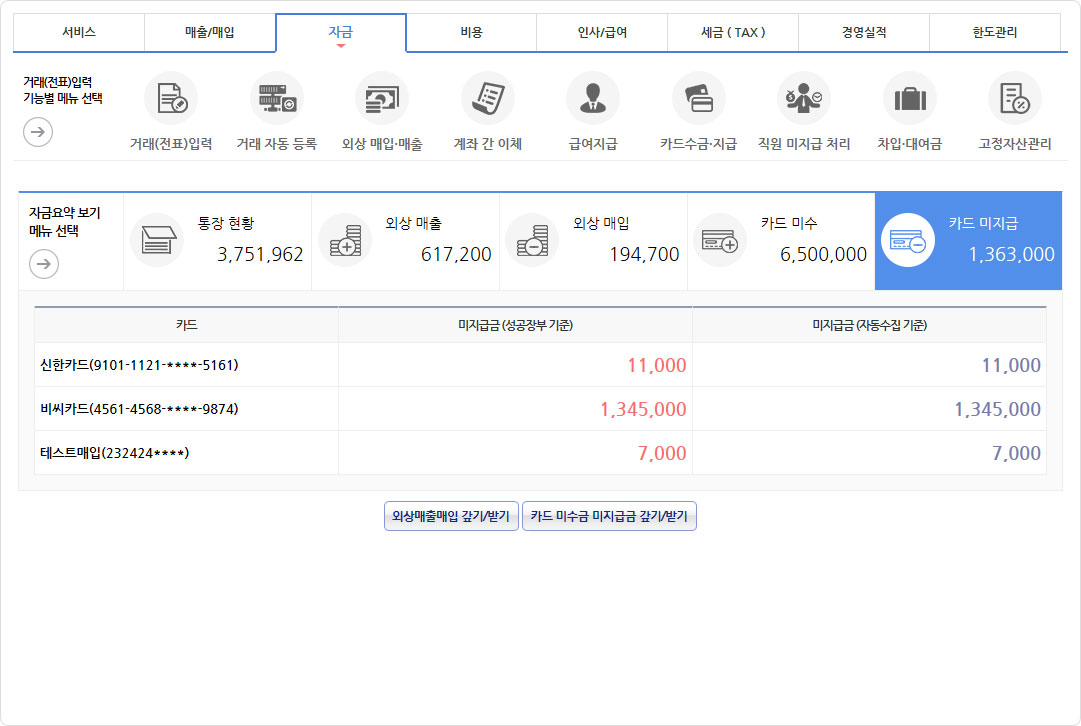Image resolution: width=1081 pixels, height=726 pixels.
Task: Click the 미지급금 (성공장부 기준) column header
Action: pos(515,325)
